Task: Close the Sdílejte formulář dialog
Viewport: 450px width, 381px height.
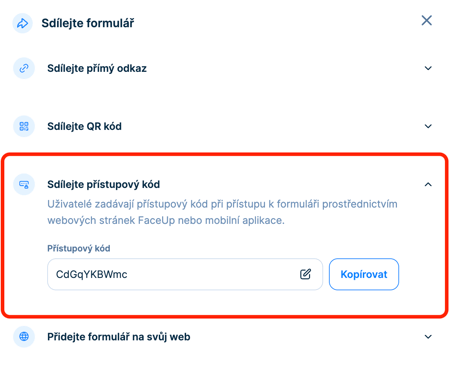Action: coord(427,20)
